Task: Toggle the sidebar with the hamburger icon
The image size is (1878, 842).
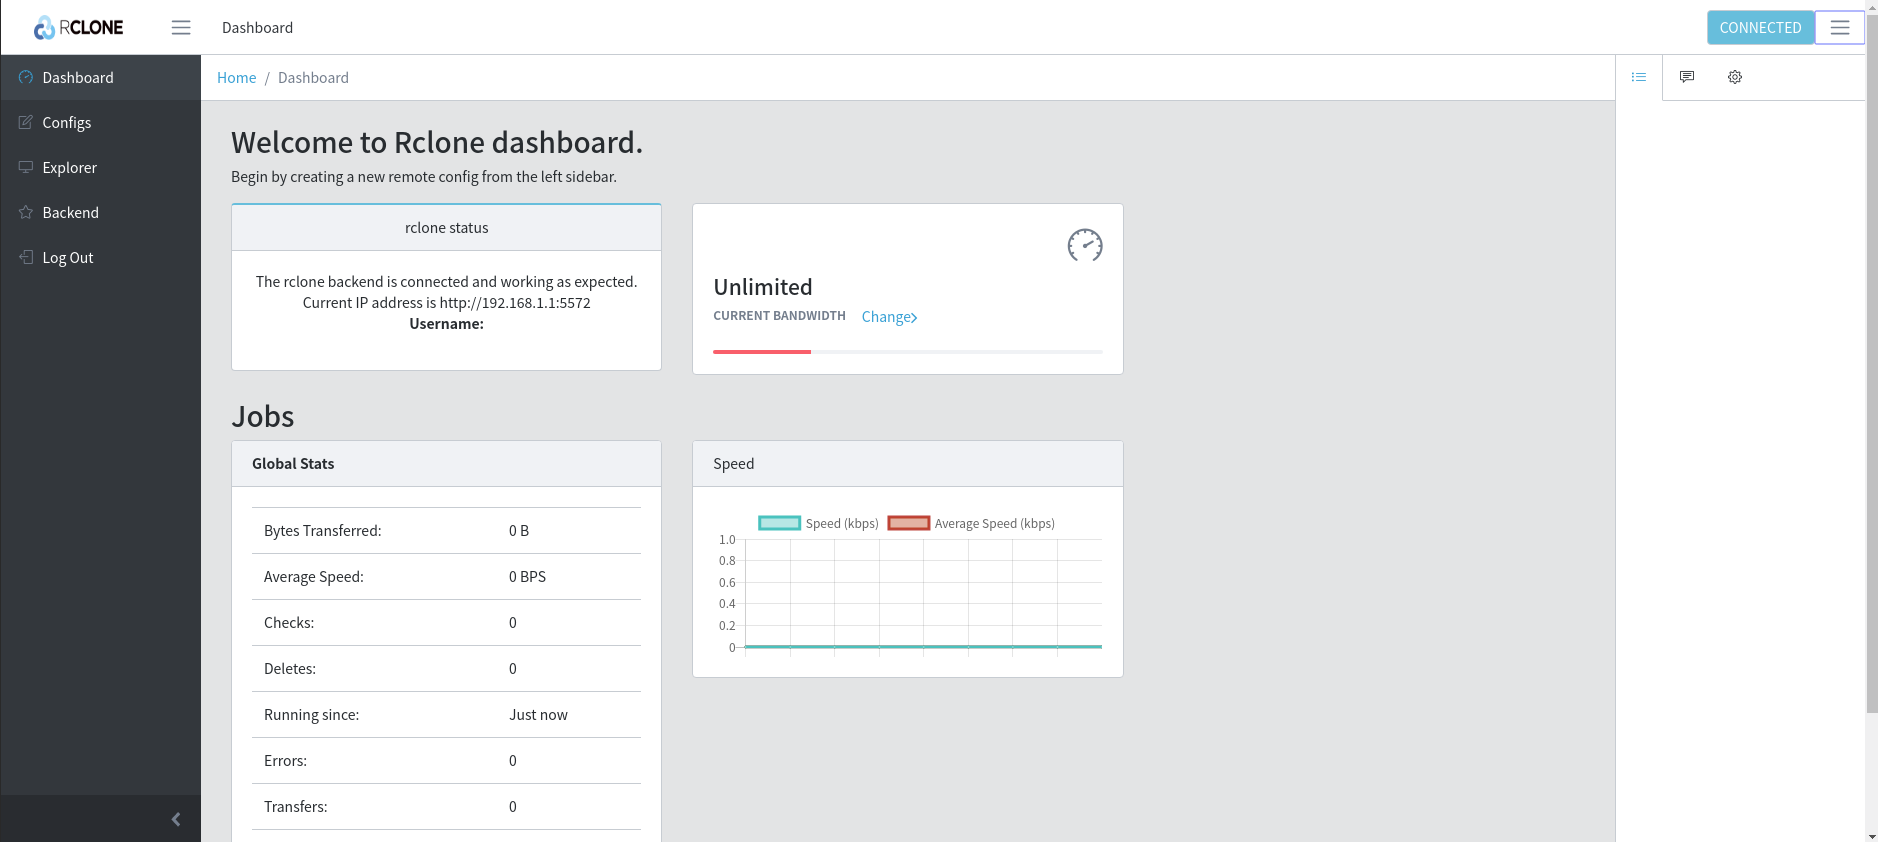Action: (x=181, y=28)
